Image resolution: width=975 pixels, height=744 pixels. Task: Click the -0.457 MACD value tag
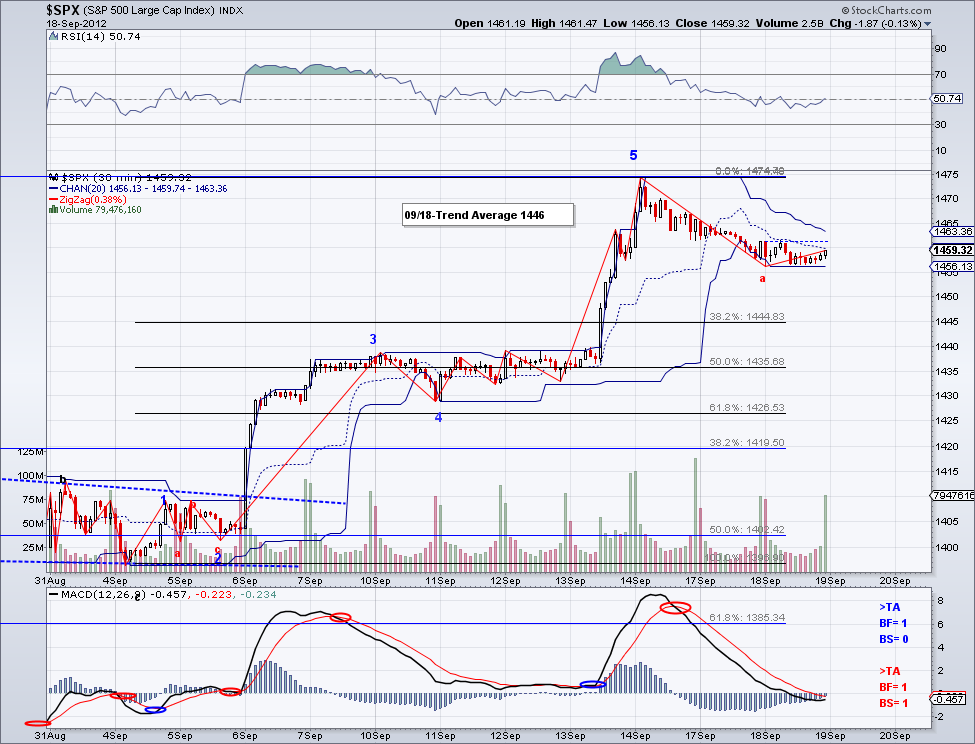pyautogui.click(x=950, y=699)
